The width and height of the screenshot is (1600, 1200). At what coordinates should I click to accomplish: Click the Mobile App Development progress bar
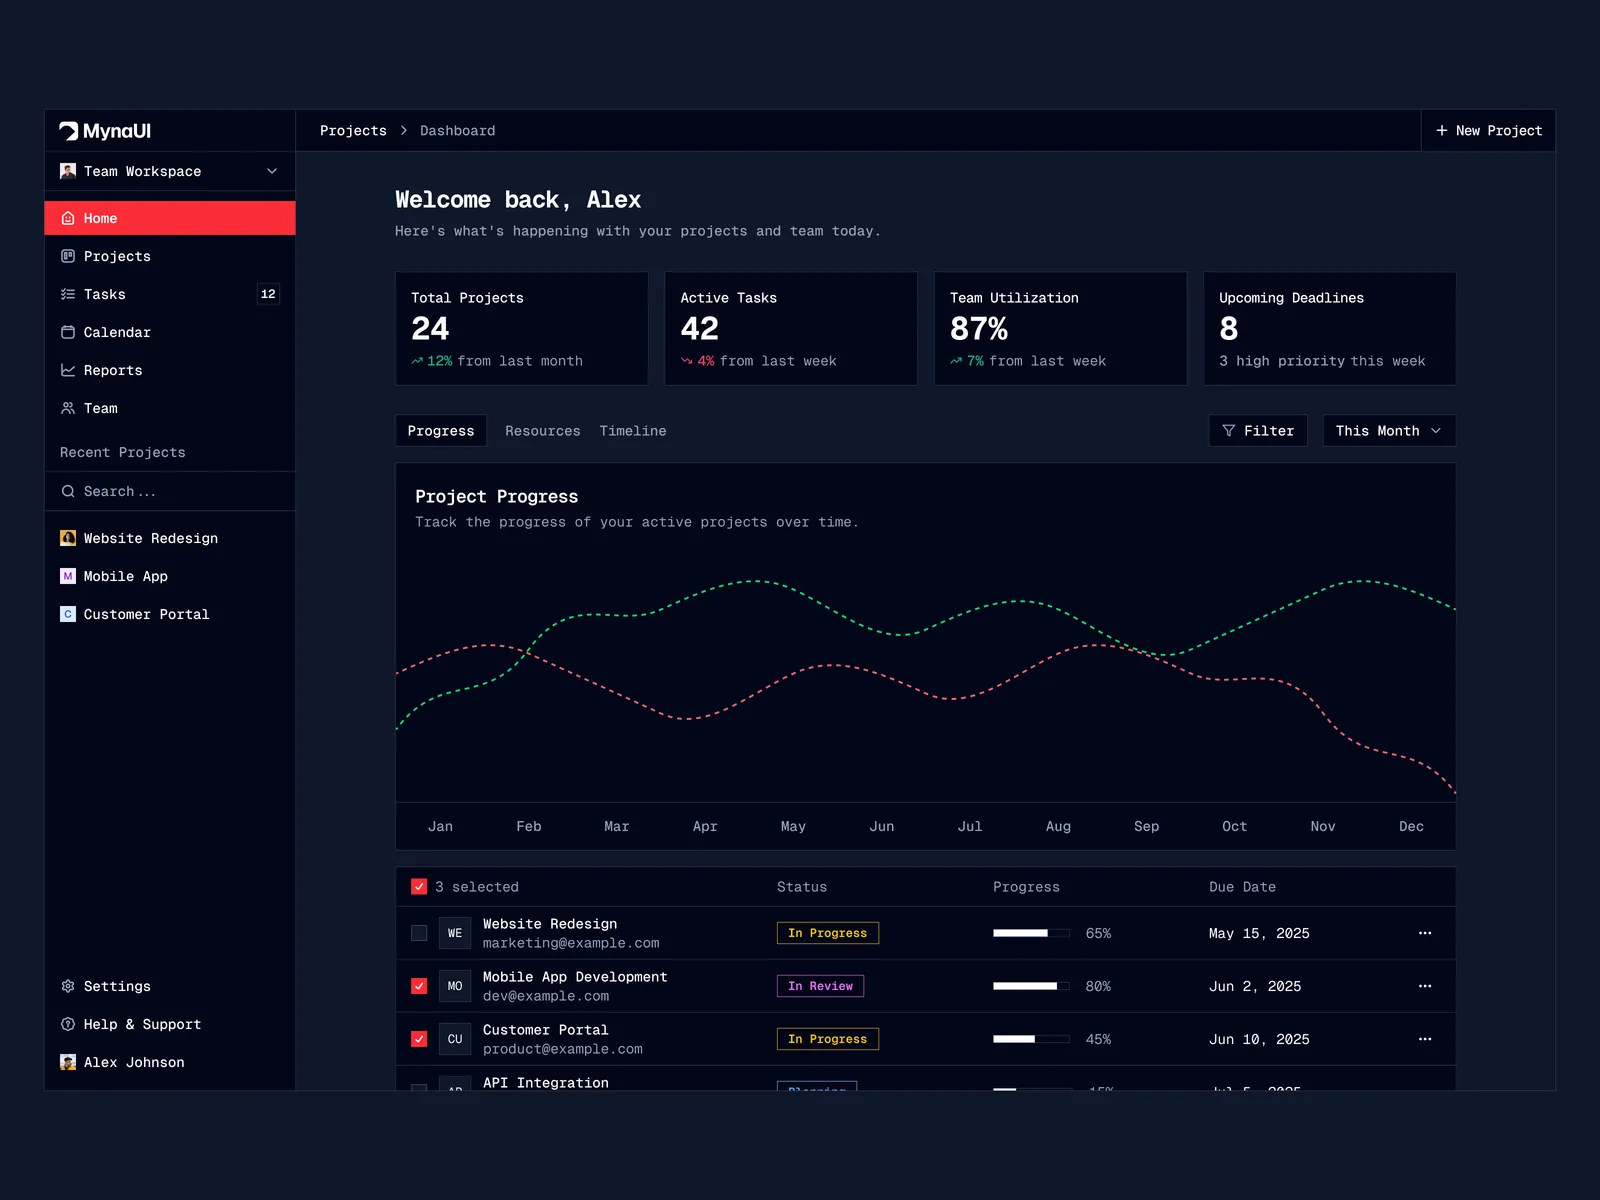(1030, 986)
